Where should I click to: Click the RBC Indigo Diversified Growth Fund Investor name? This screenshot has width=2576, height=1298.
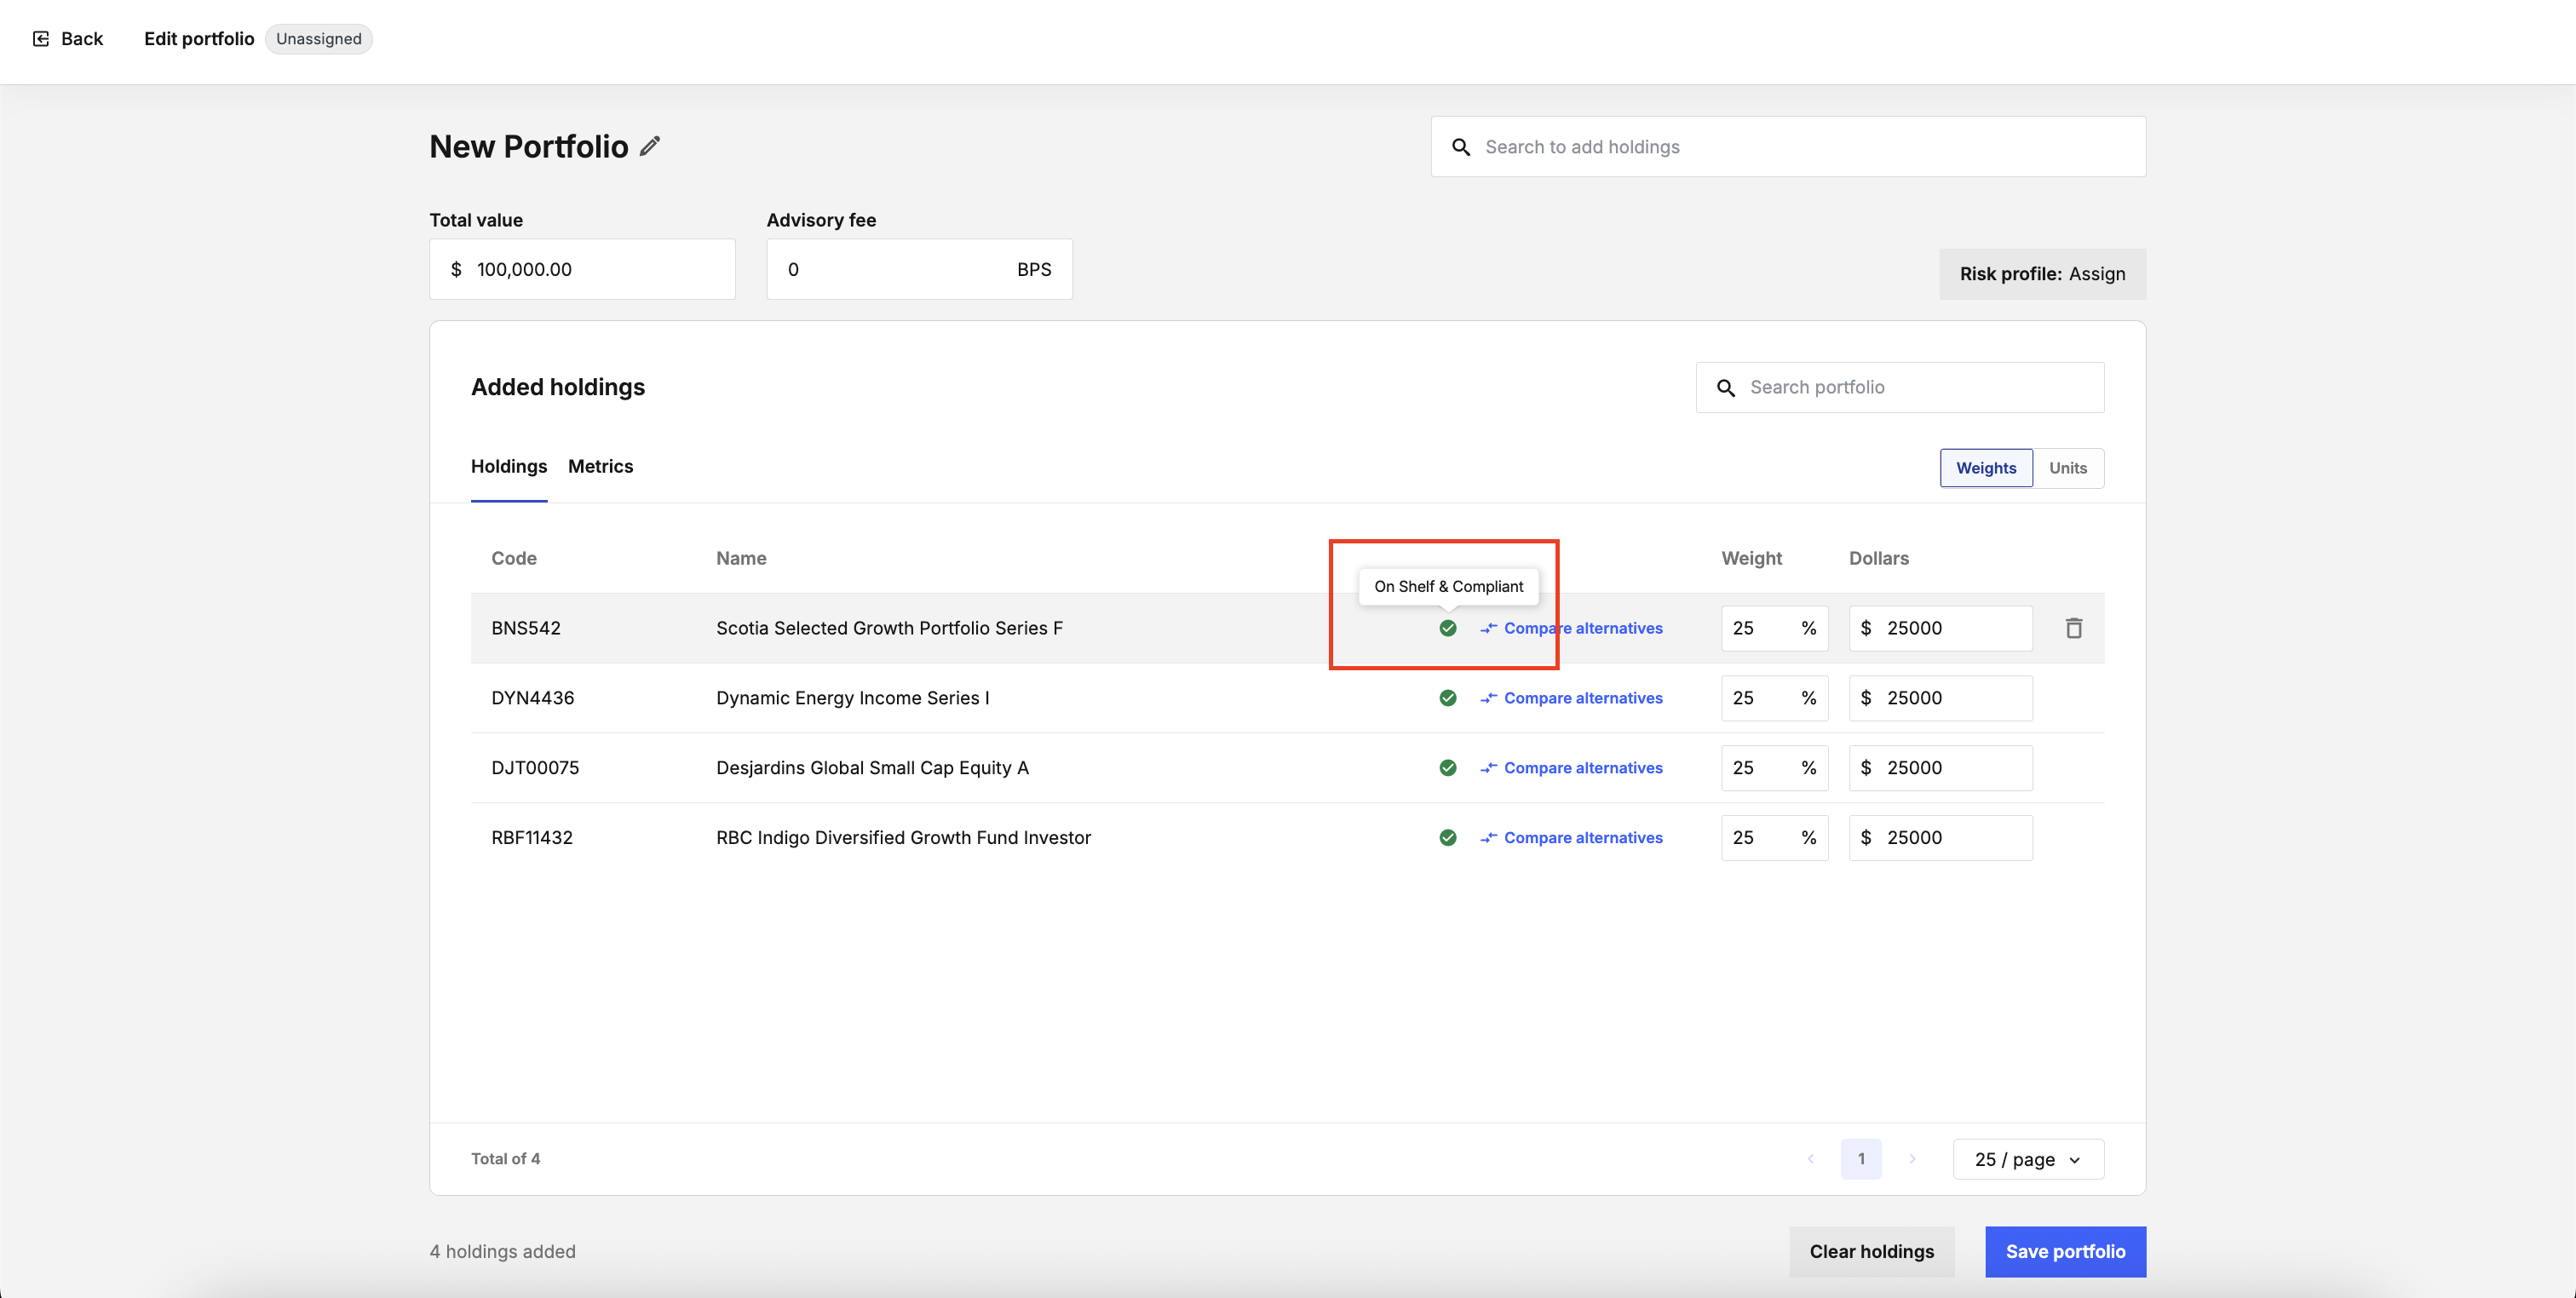tap(903, 838)
